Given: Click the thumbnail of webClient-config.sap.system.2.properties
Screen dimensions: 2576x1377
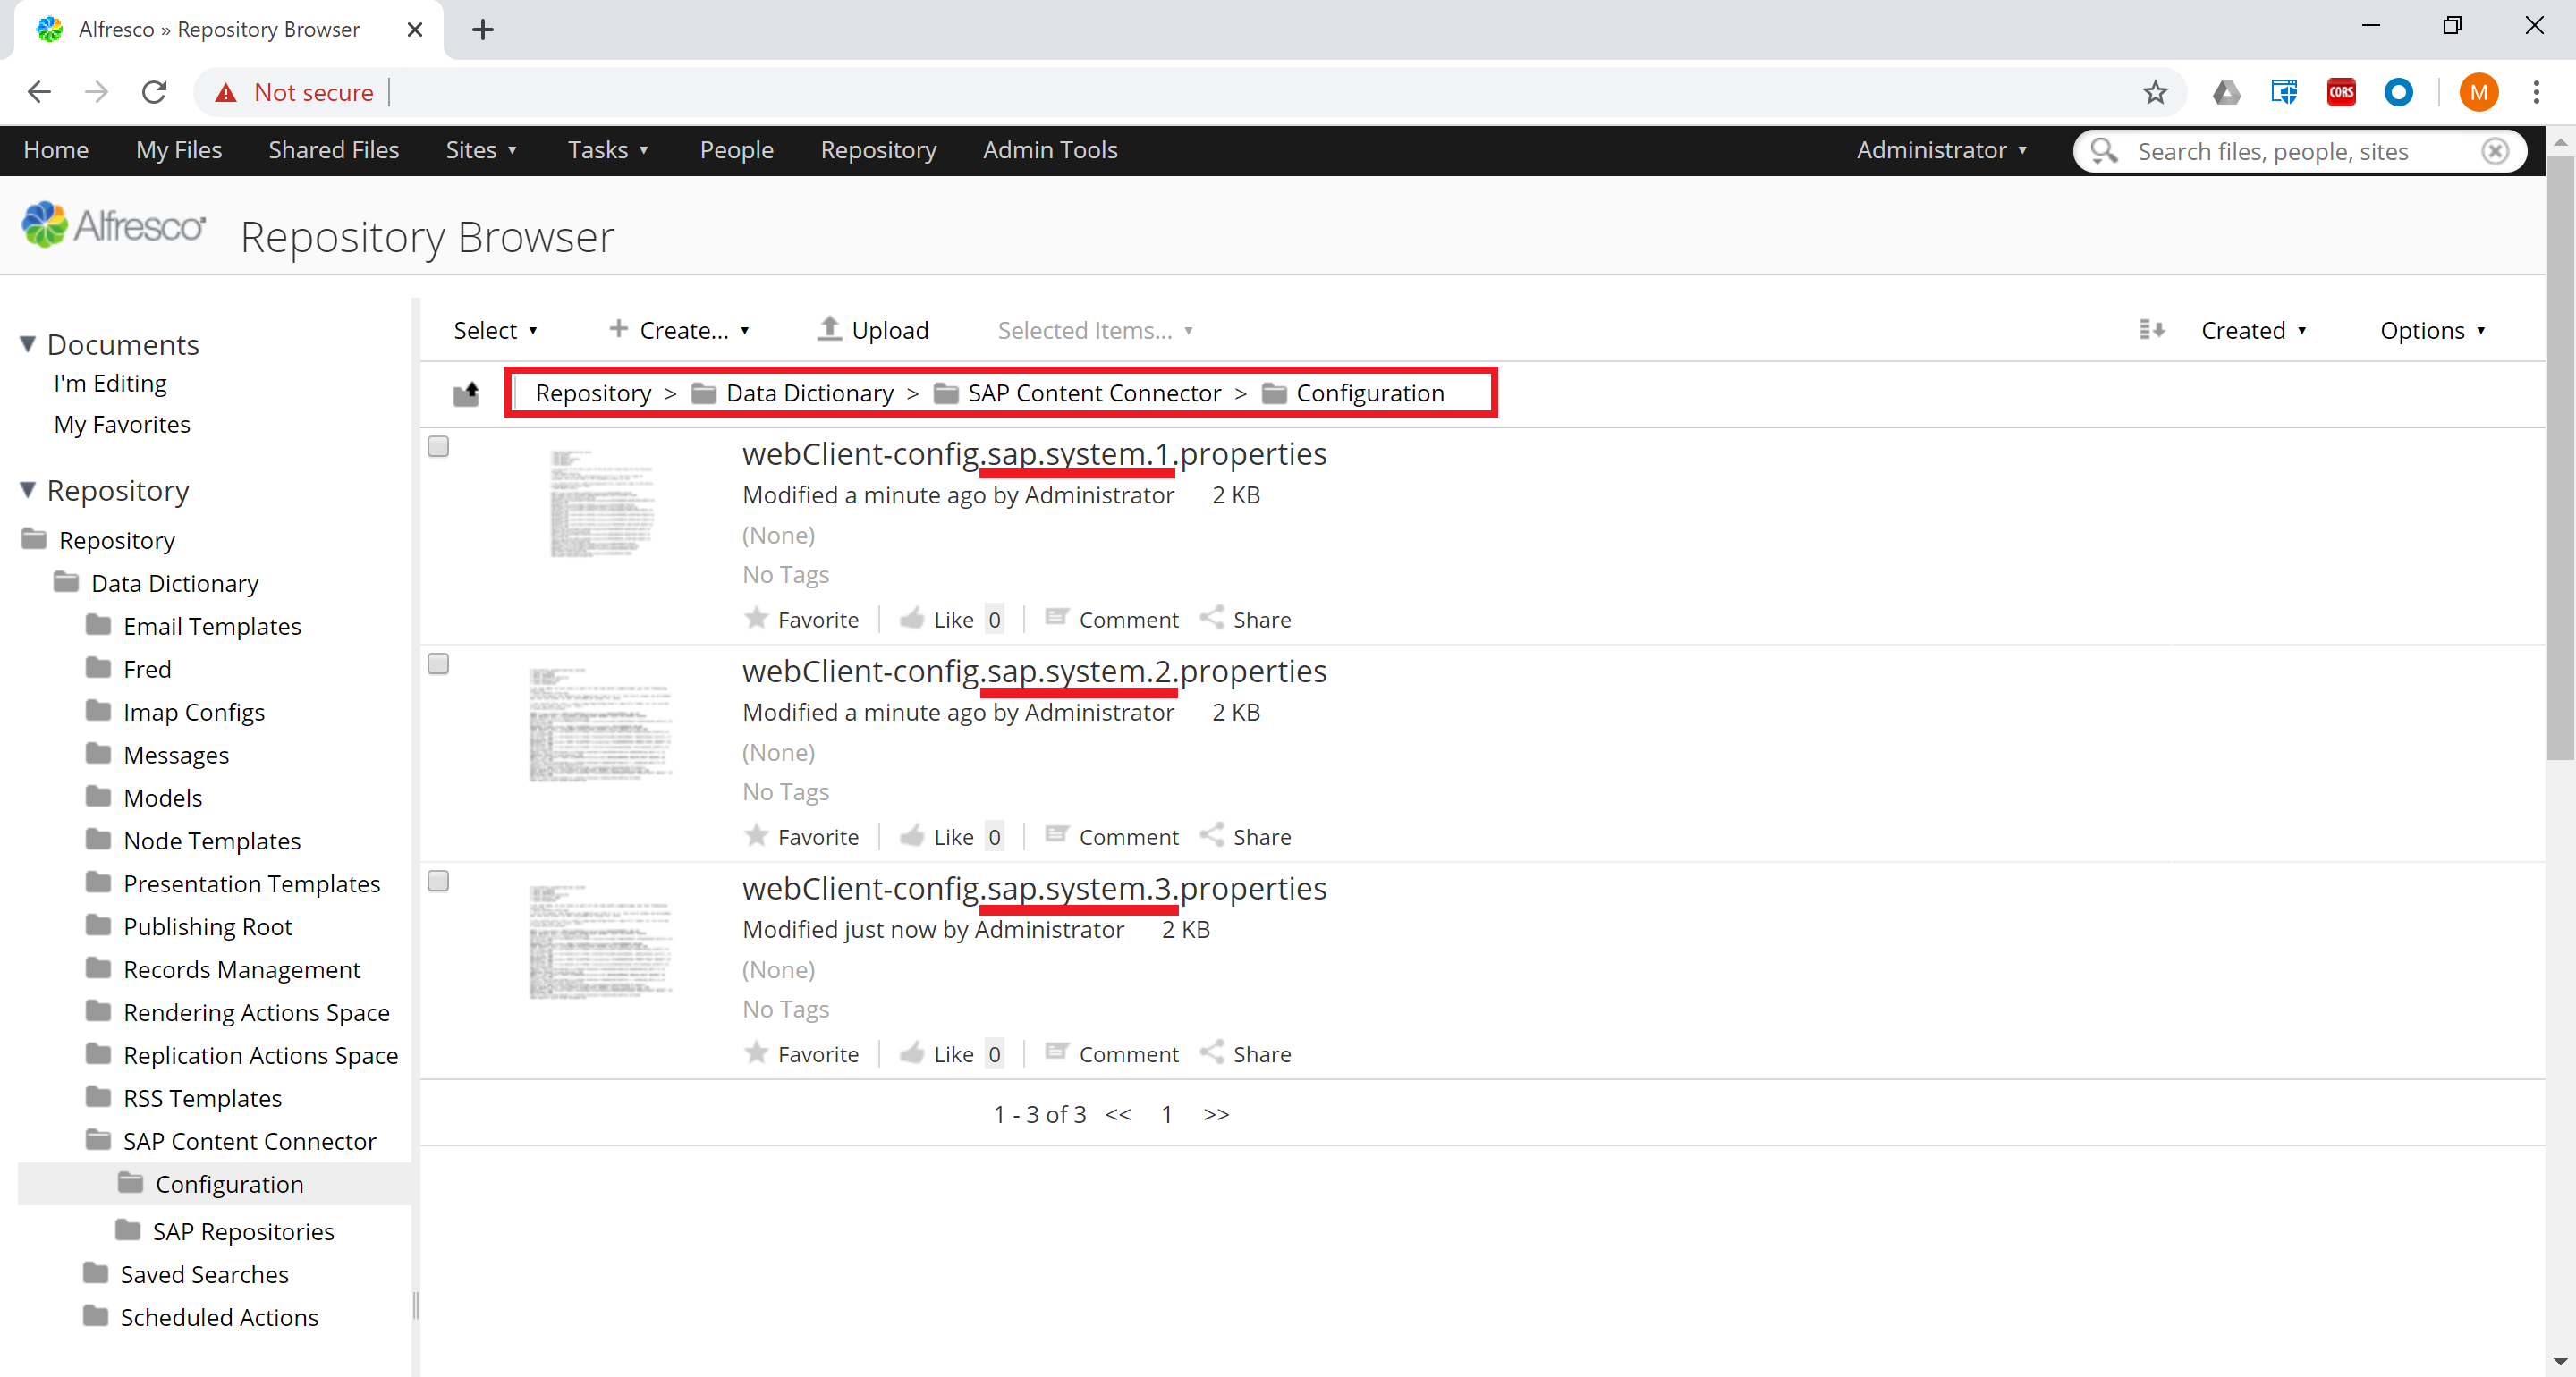Looking at the screenshot, I should click(x=601, y=724).
